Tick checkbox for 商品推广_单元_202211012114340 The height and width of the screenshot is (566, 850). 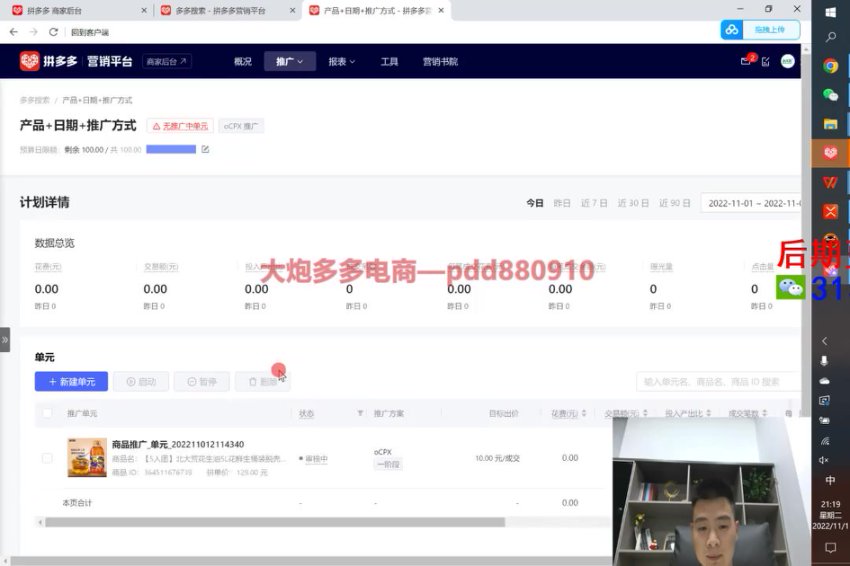pyautogui.click(x=47, y=458)
